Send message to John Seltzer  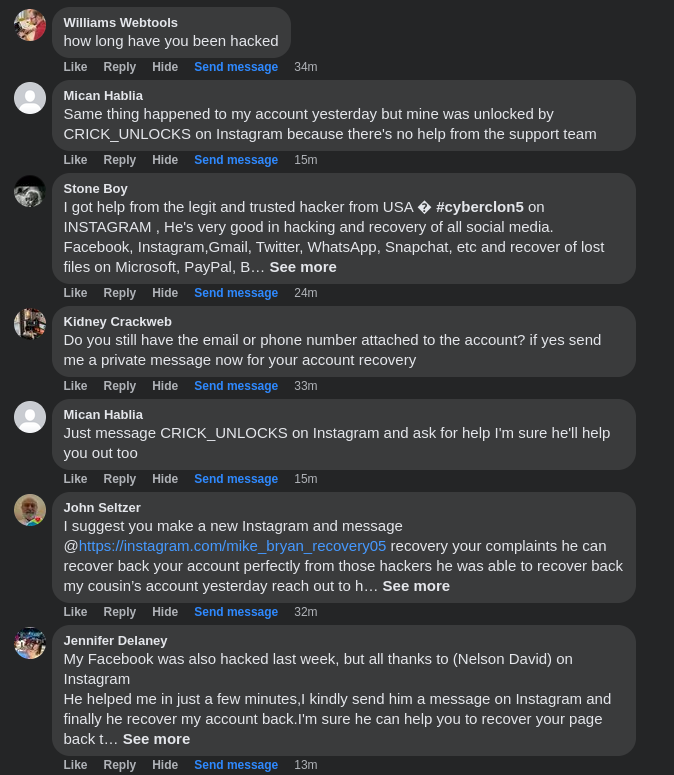tap(236, 612)
